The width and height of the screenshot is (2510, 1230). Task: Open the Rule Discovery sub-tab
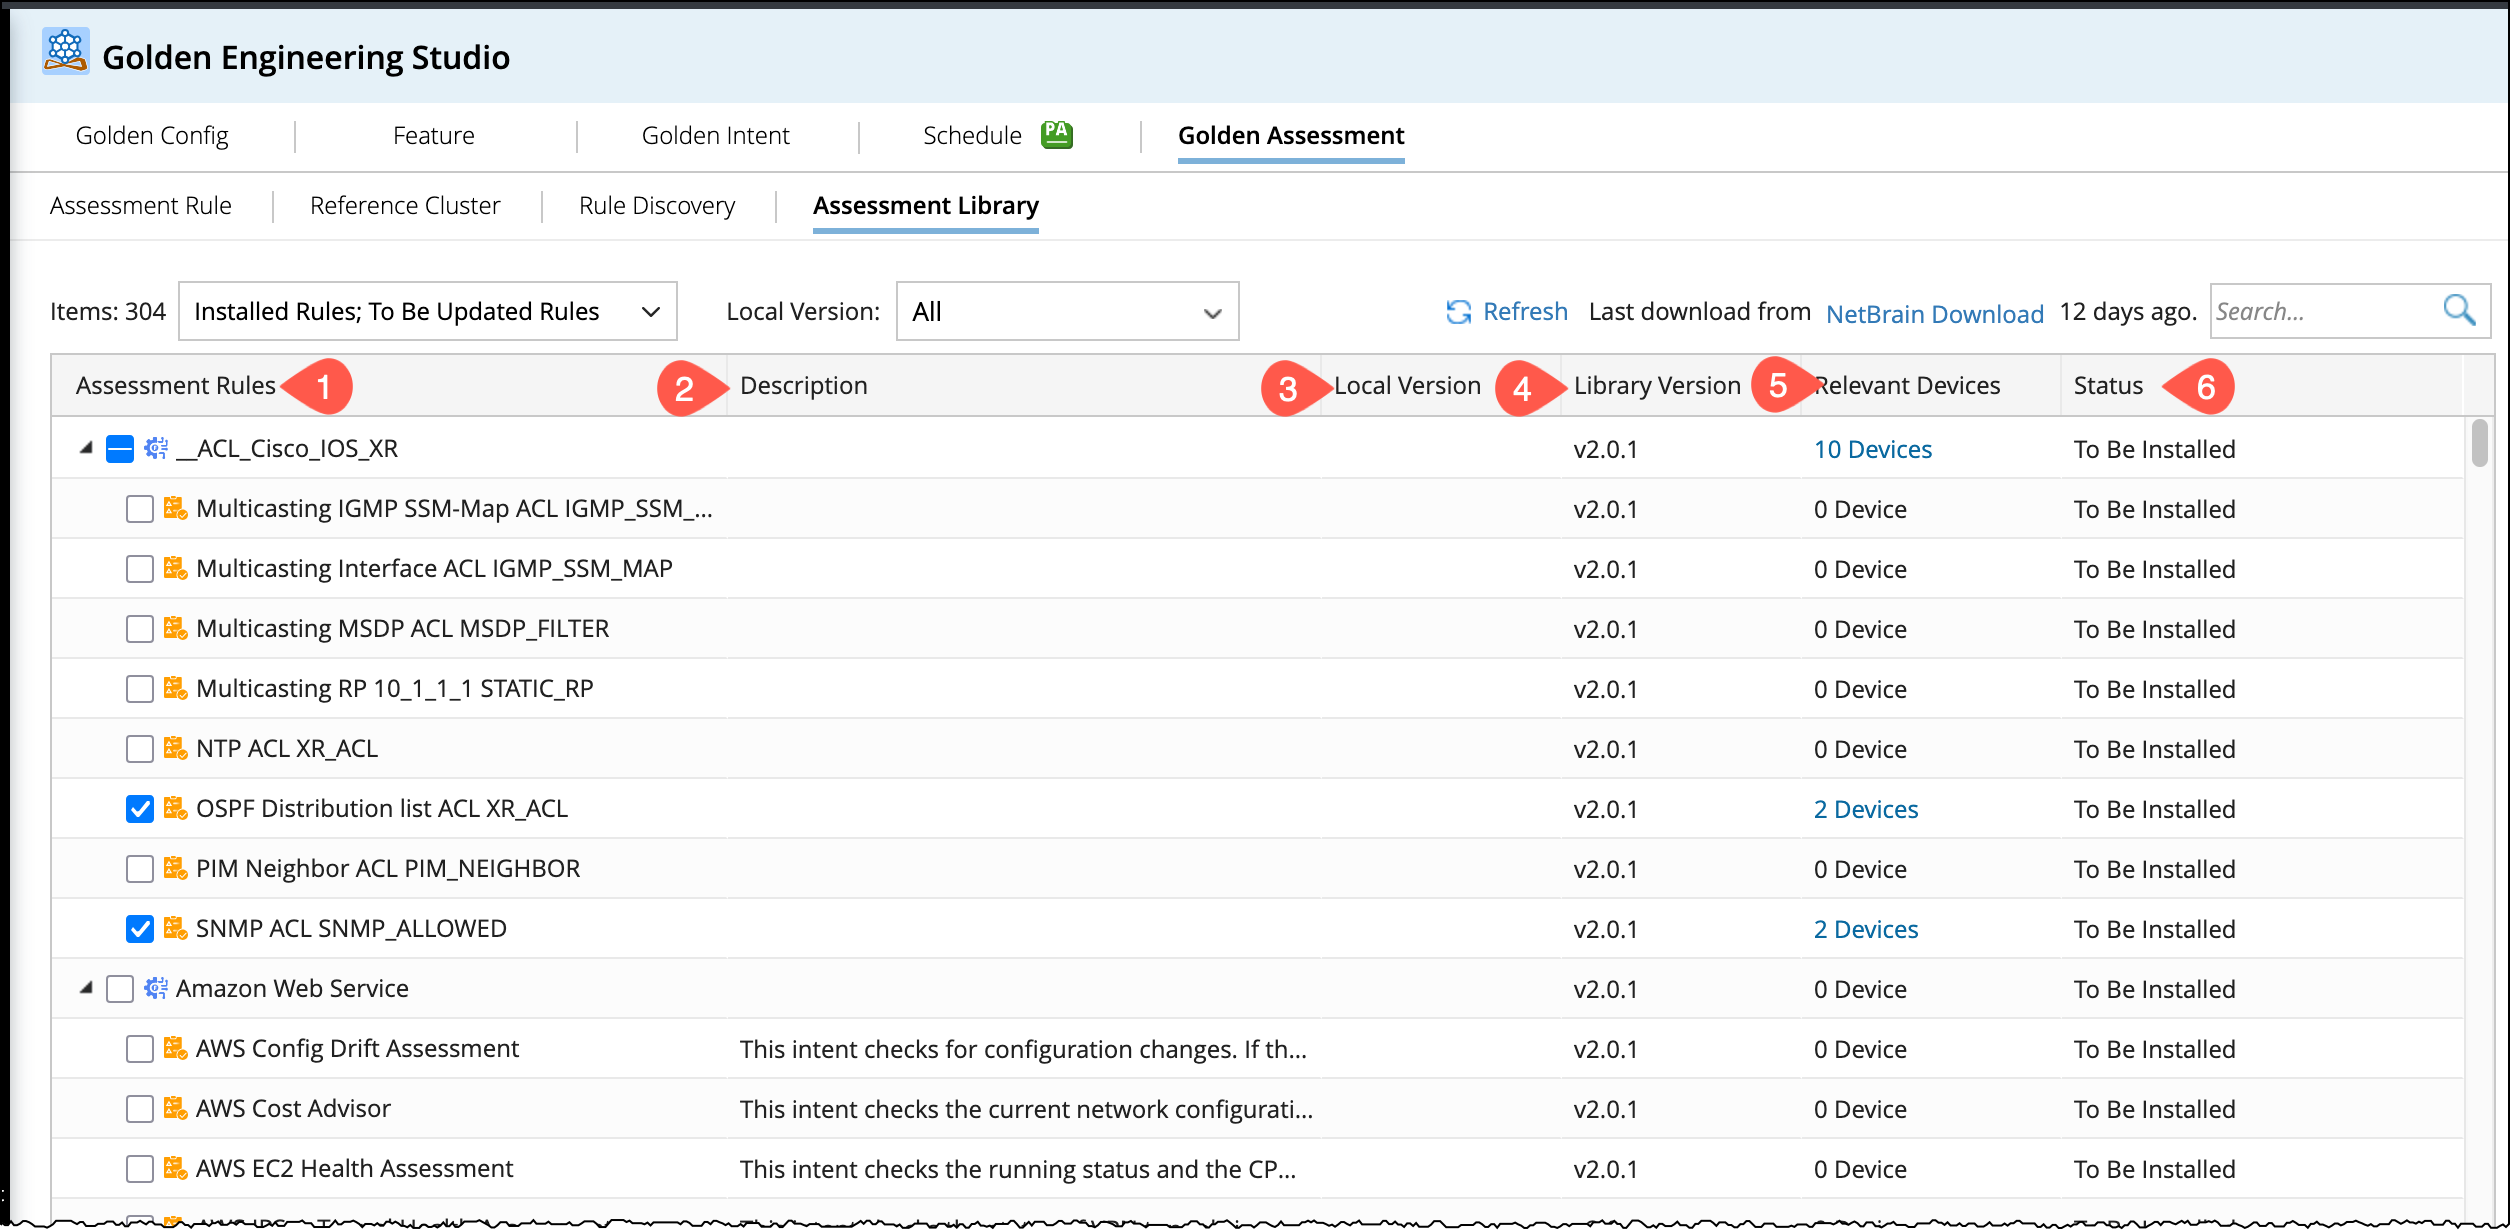656,205
